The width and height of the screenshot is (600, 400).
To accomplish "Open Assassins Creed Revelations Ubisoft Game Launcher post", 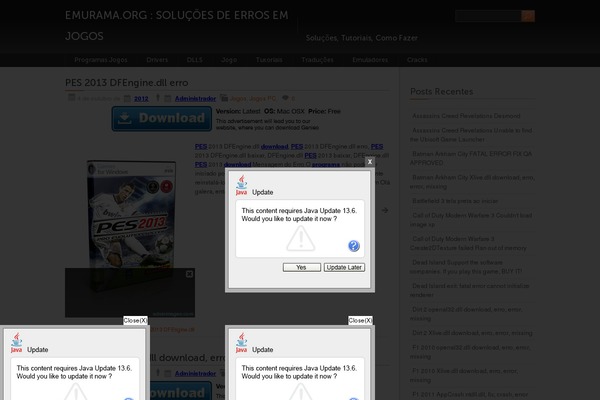I will (x=471, y=135).
